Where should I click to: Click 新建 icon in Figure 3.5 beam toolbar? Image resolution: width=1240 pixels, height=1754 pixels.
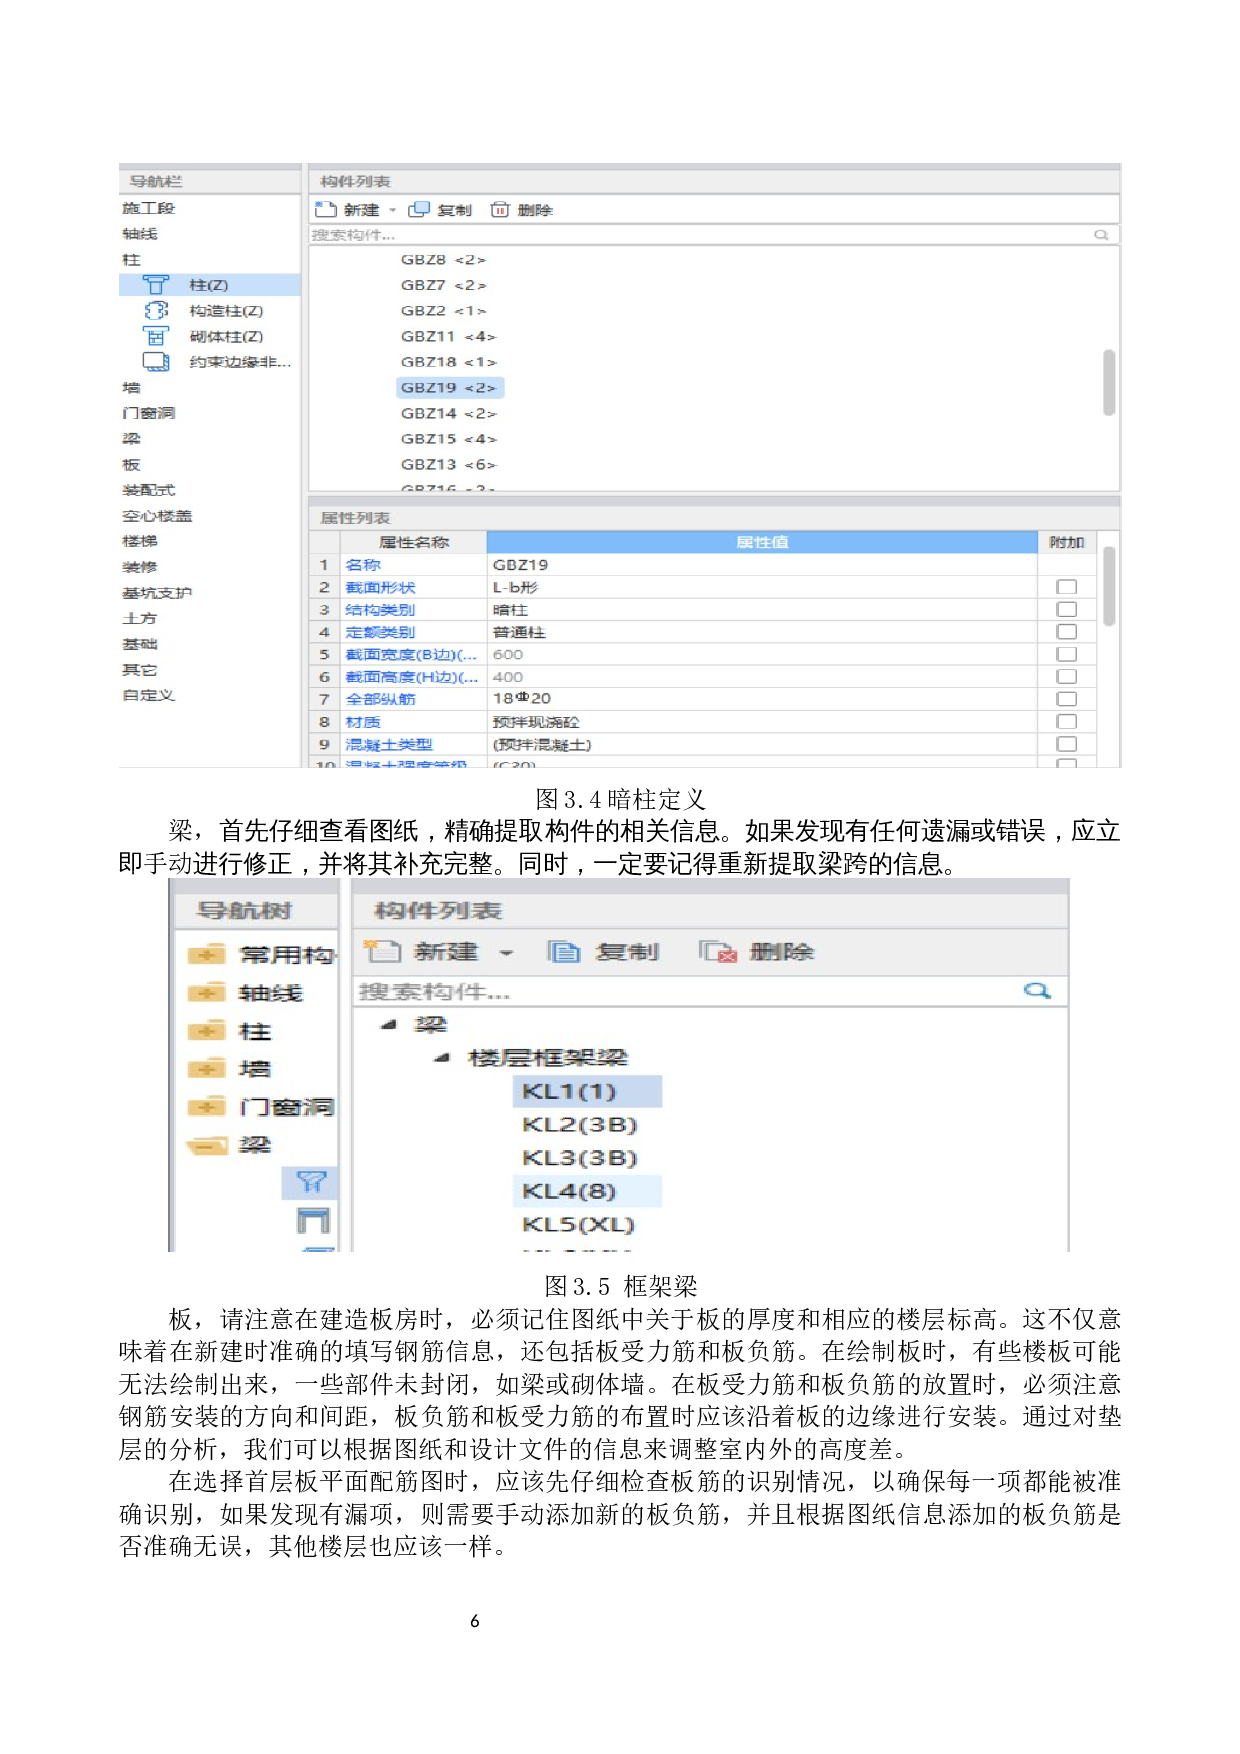[x=382, y=951]
